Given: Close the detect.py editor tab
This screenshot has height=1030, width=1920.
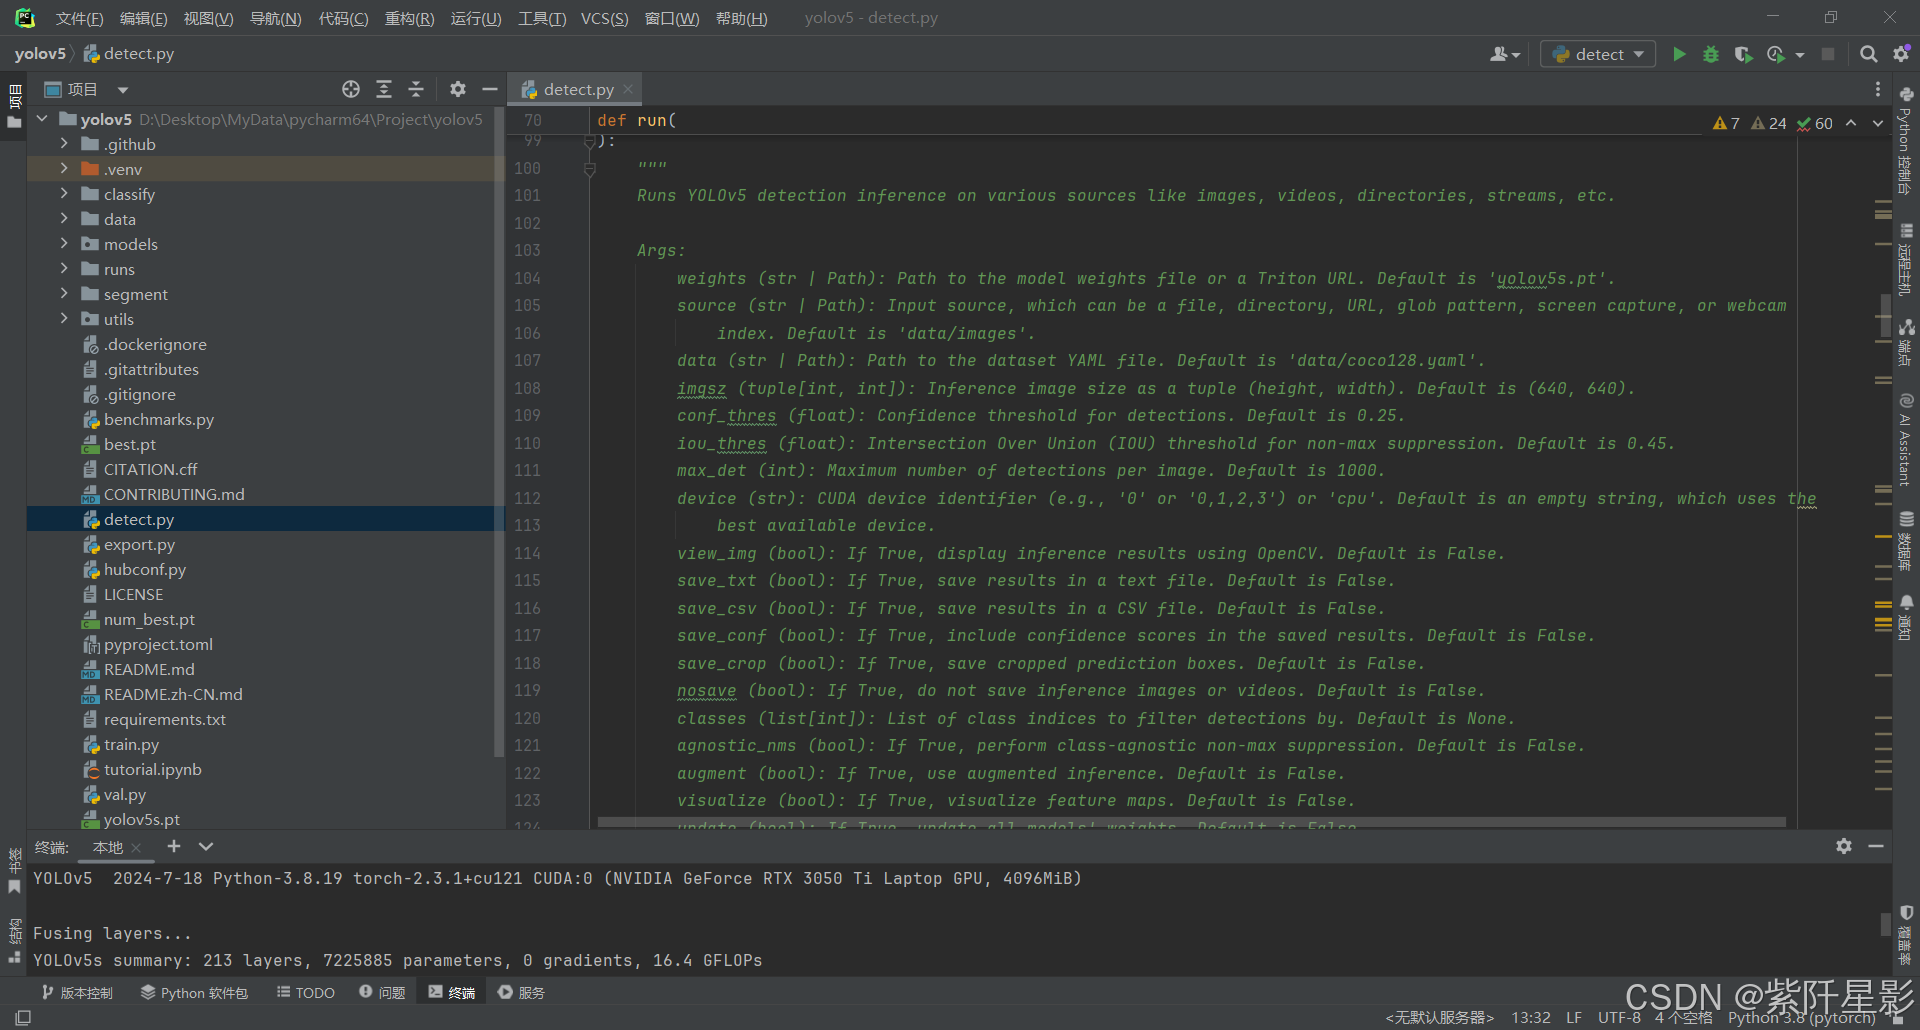Looking at the screenshot, I should [628, 89].
